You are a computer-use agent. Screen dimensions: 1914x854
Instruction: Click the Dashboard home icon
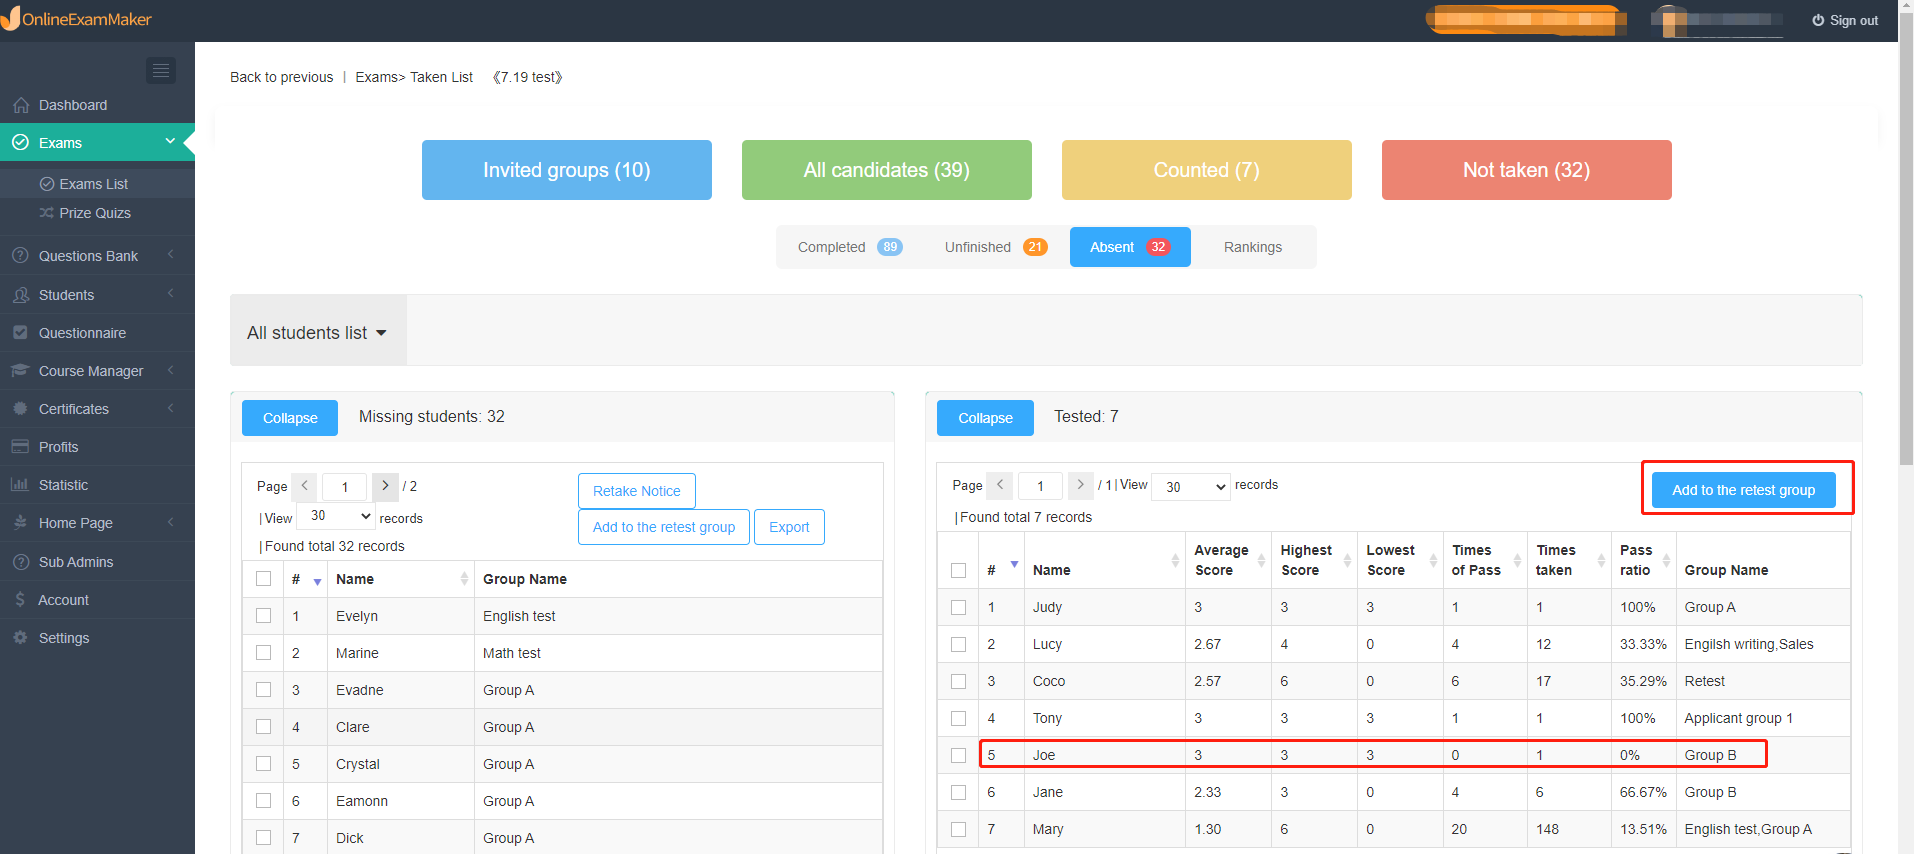pyautogui.click(x=21, y=105)
